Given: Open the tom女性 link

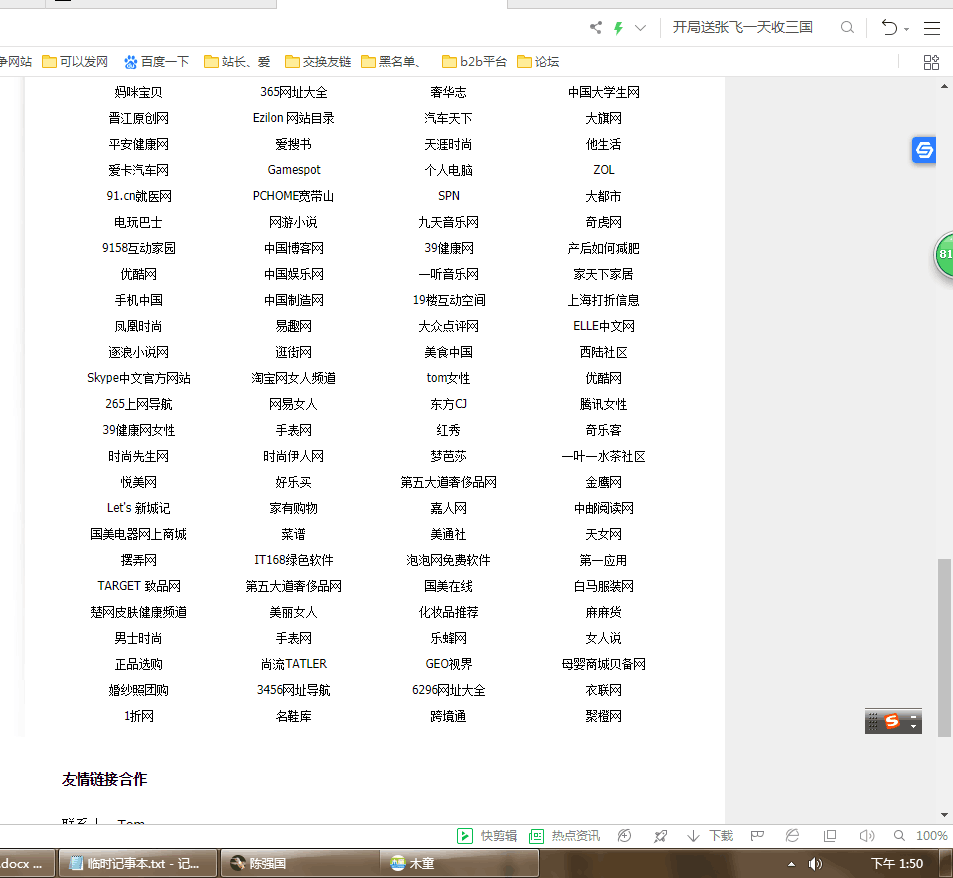Looking at the screenshot, I should tap(449, 378).
